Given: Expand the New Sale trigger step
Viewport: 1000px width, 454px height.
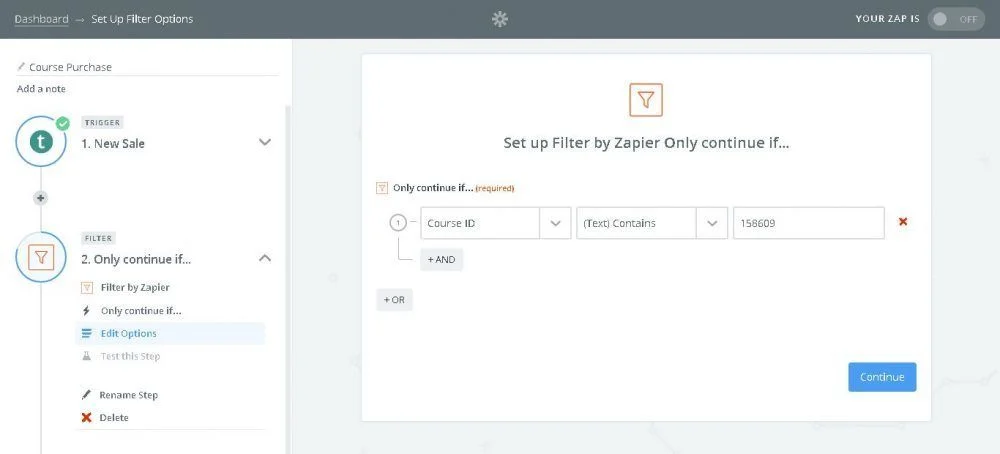Looking at the screenshot, I should point(265,142).
